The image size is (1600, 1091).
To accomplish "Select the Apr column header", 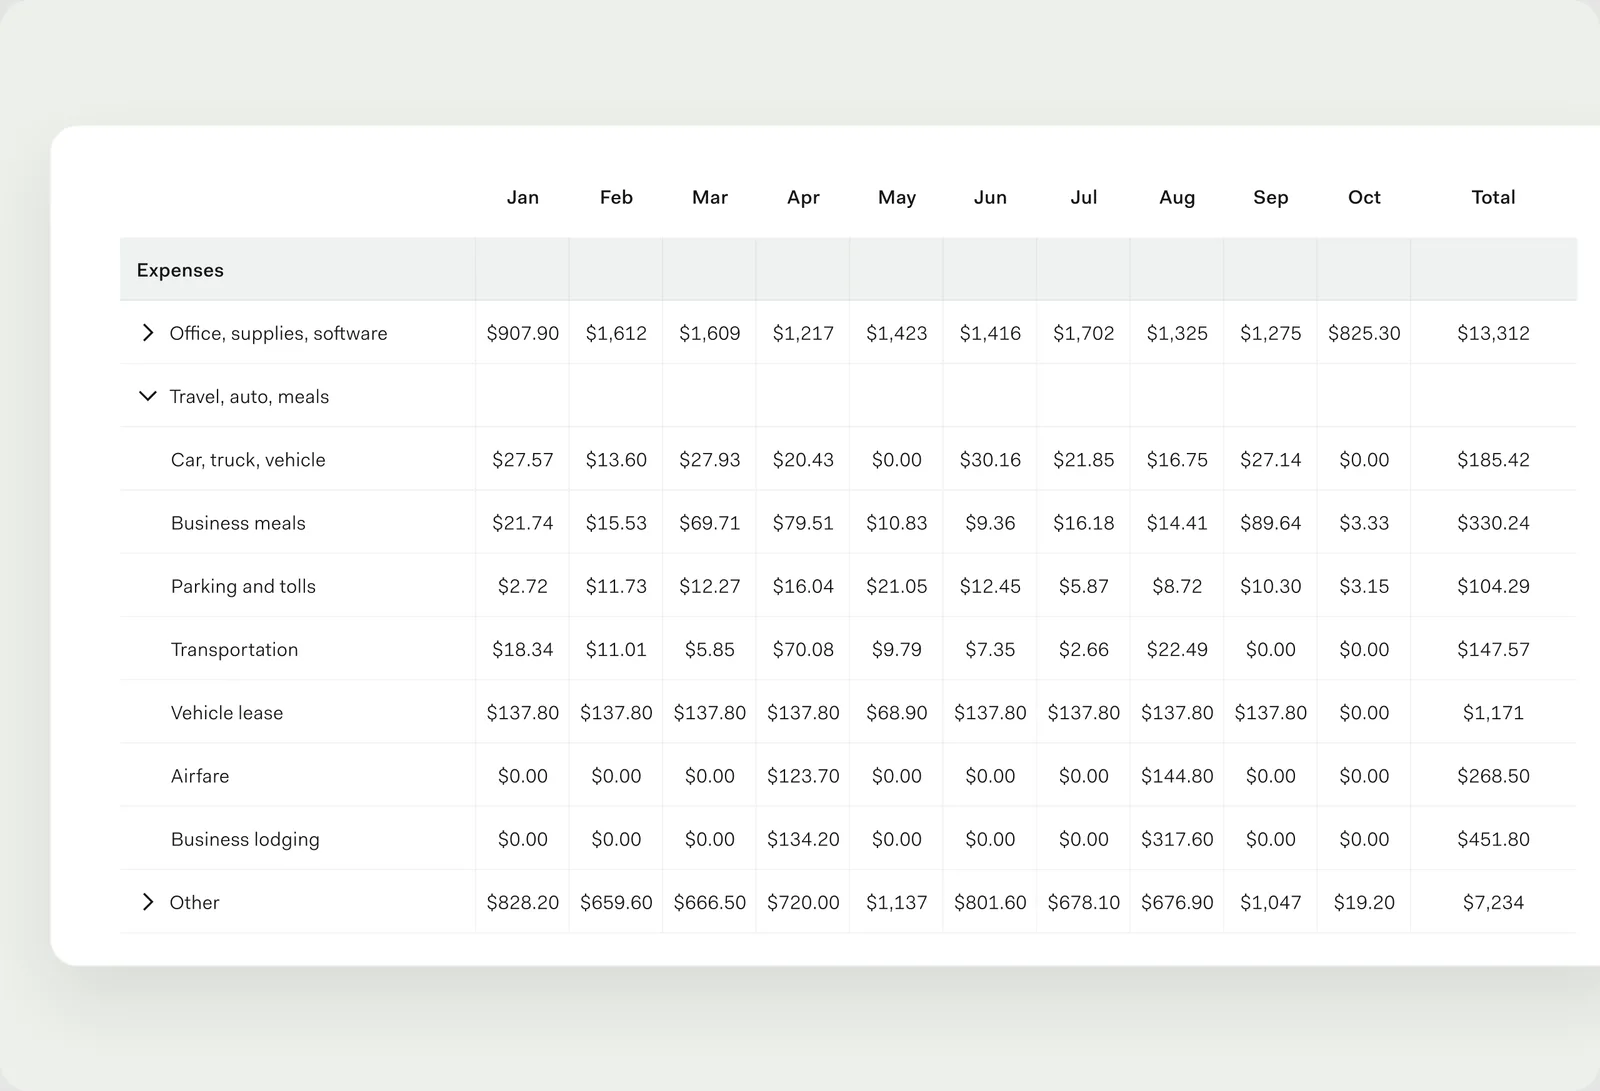I will [803, 198].
